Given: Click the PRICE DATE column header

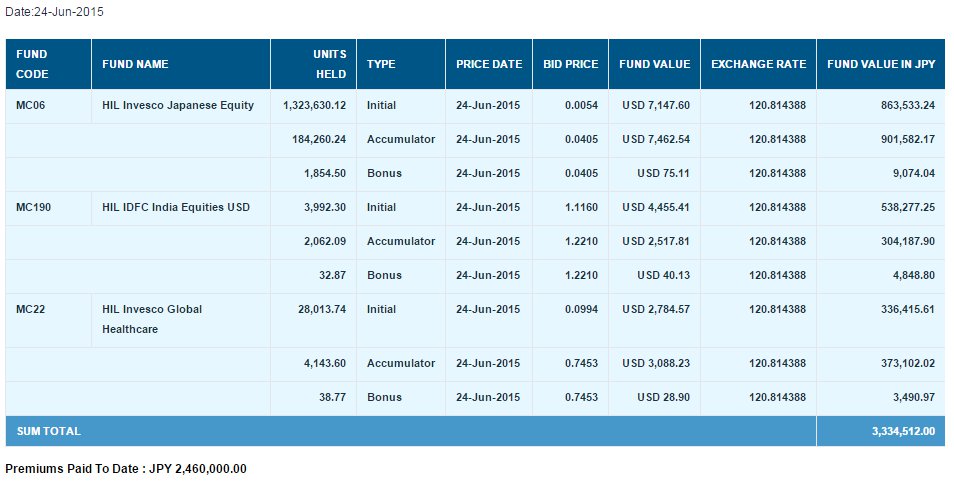Looking at the screenshot, I should [489, 64].
